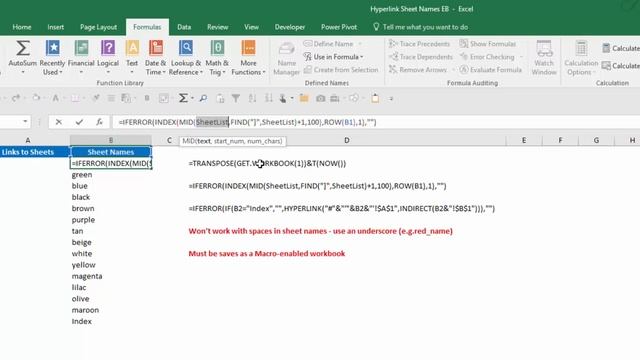
Task: Click the magnifier icon in quick access toolbar
Action: [x=203, y=98]
